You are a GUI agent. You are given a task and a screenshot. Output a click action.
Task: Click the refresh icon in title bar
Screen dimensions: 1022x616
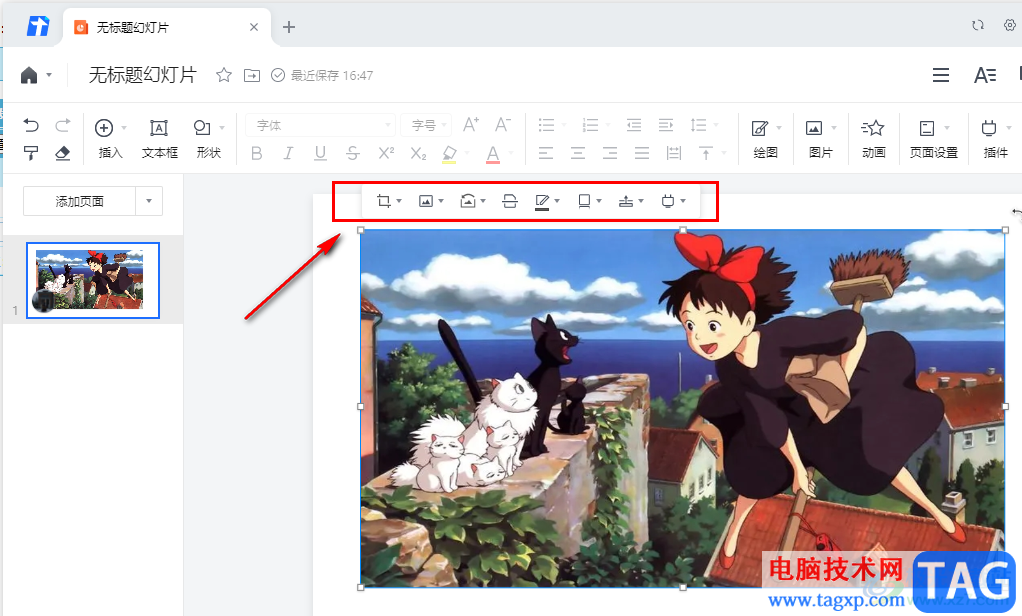coord(978,25)
